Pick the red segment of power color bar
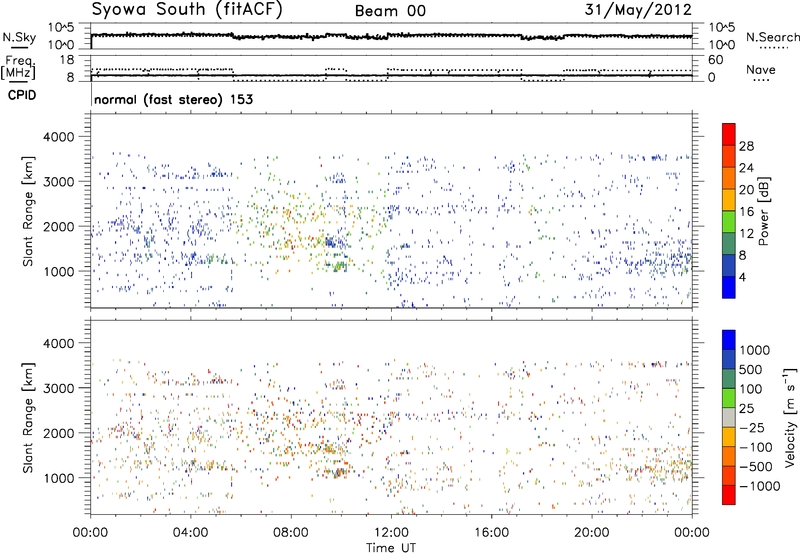The width and height of the screenshot is (800, 554). click(x=729, y=134)
